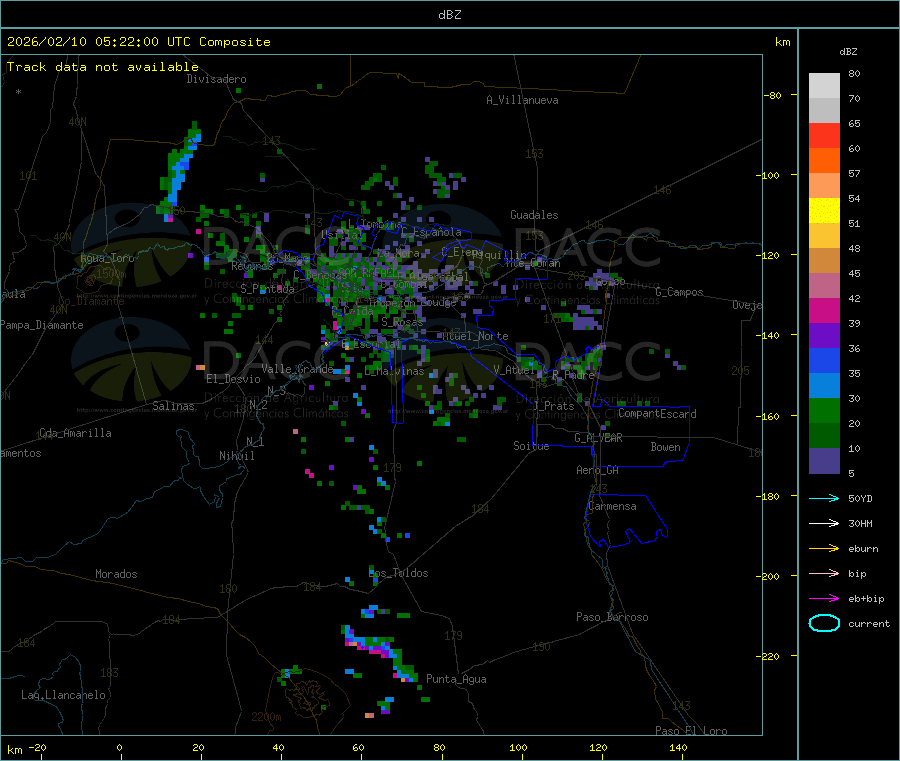Click the Nihuil map label
Image resolution: width=900 pixels, height=761 pixels.
coord(237,456)
